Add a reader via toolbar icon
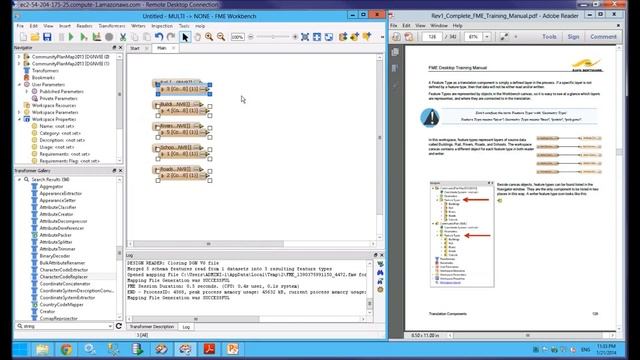 coord(343,37)
